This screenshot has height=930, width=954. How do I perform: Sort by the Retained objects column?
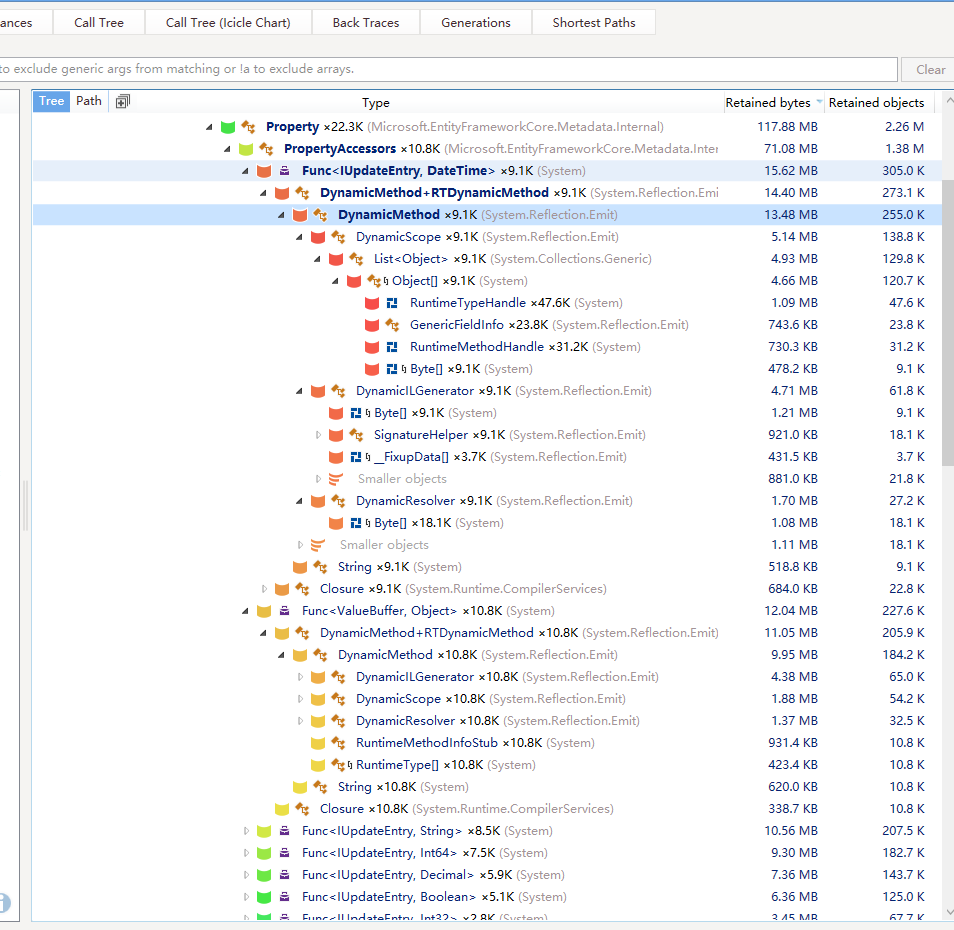pyautogui.click(x=877, y=102)
